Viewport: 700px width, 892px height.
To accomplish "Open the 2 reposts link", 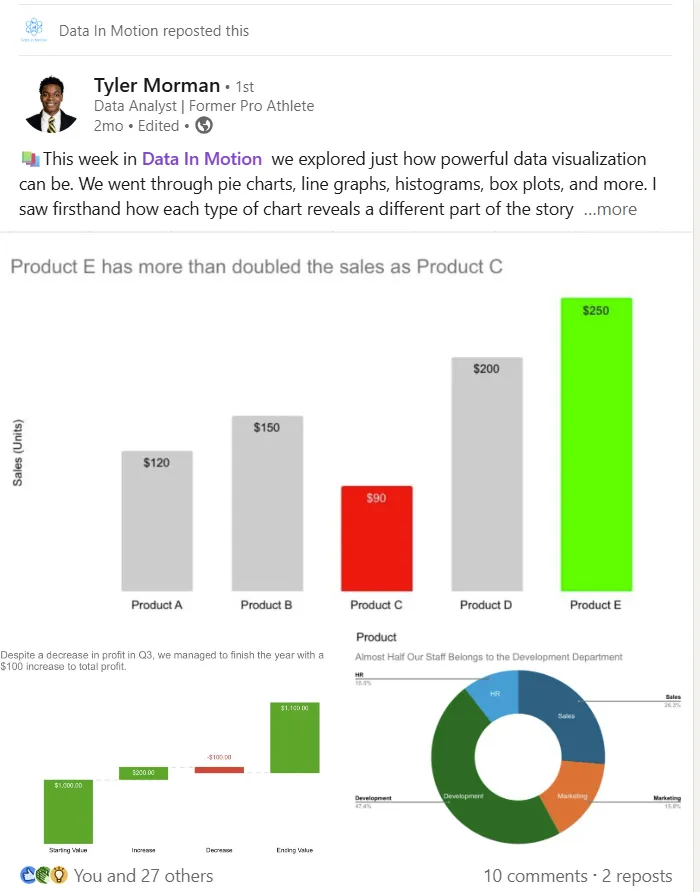I will click(x=637, y=876).
